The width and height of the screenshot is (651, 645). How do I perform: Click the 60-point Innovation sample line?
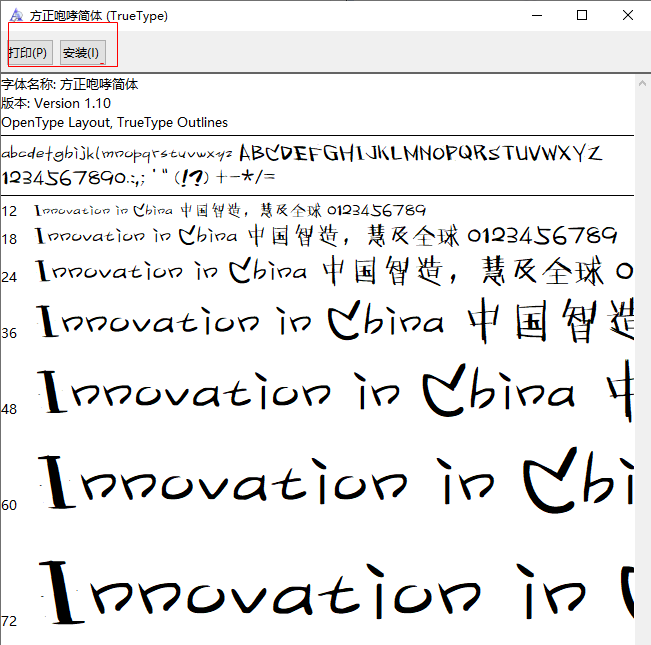[335, 481]
